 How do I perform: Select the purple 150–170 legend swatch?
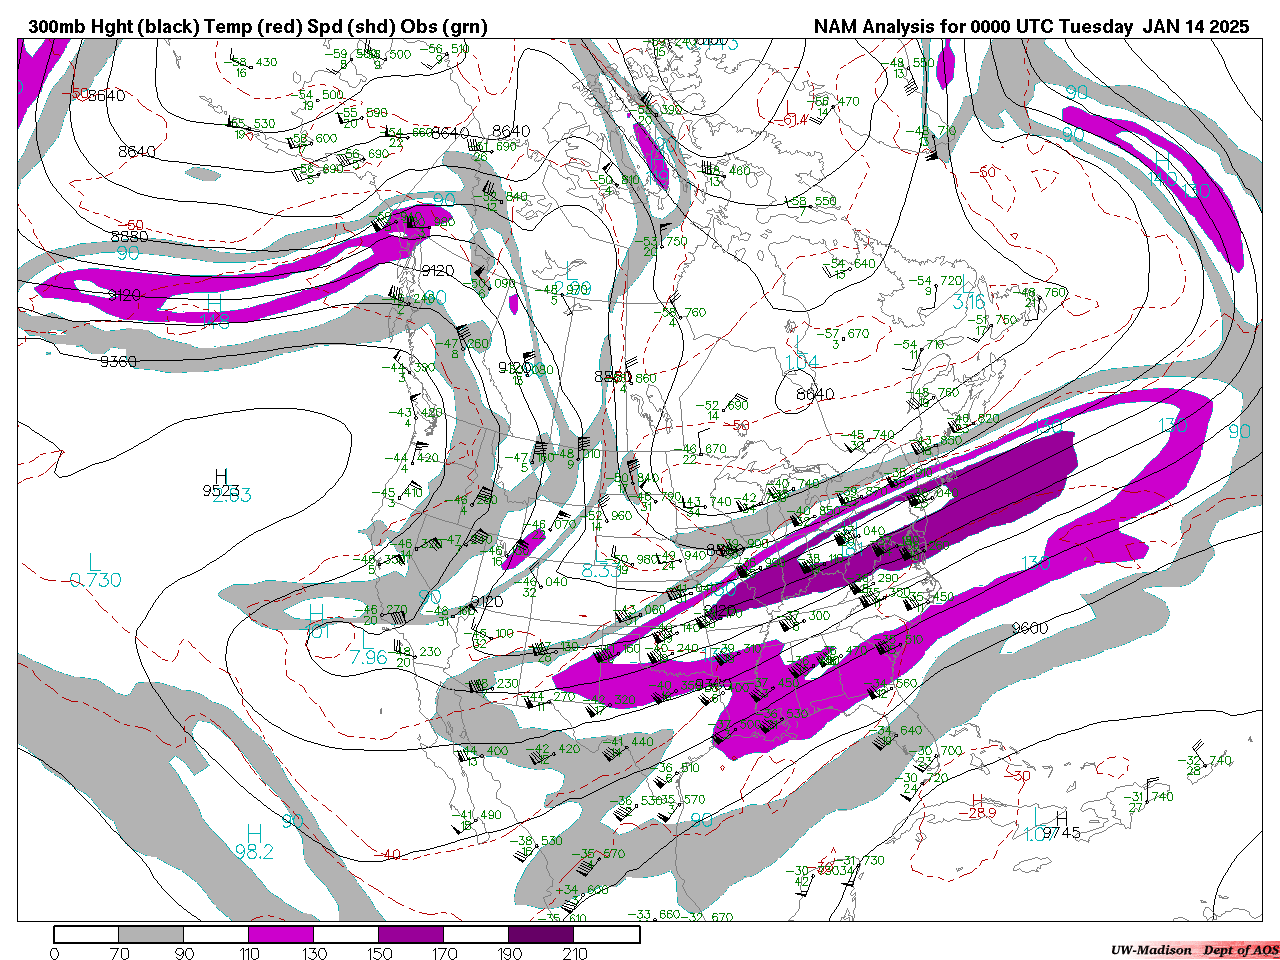411,934
